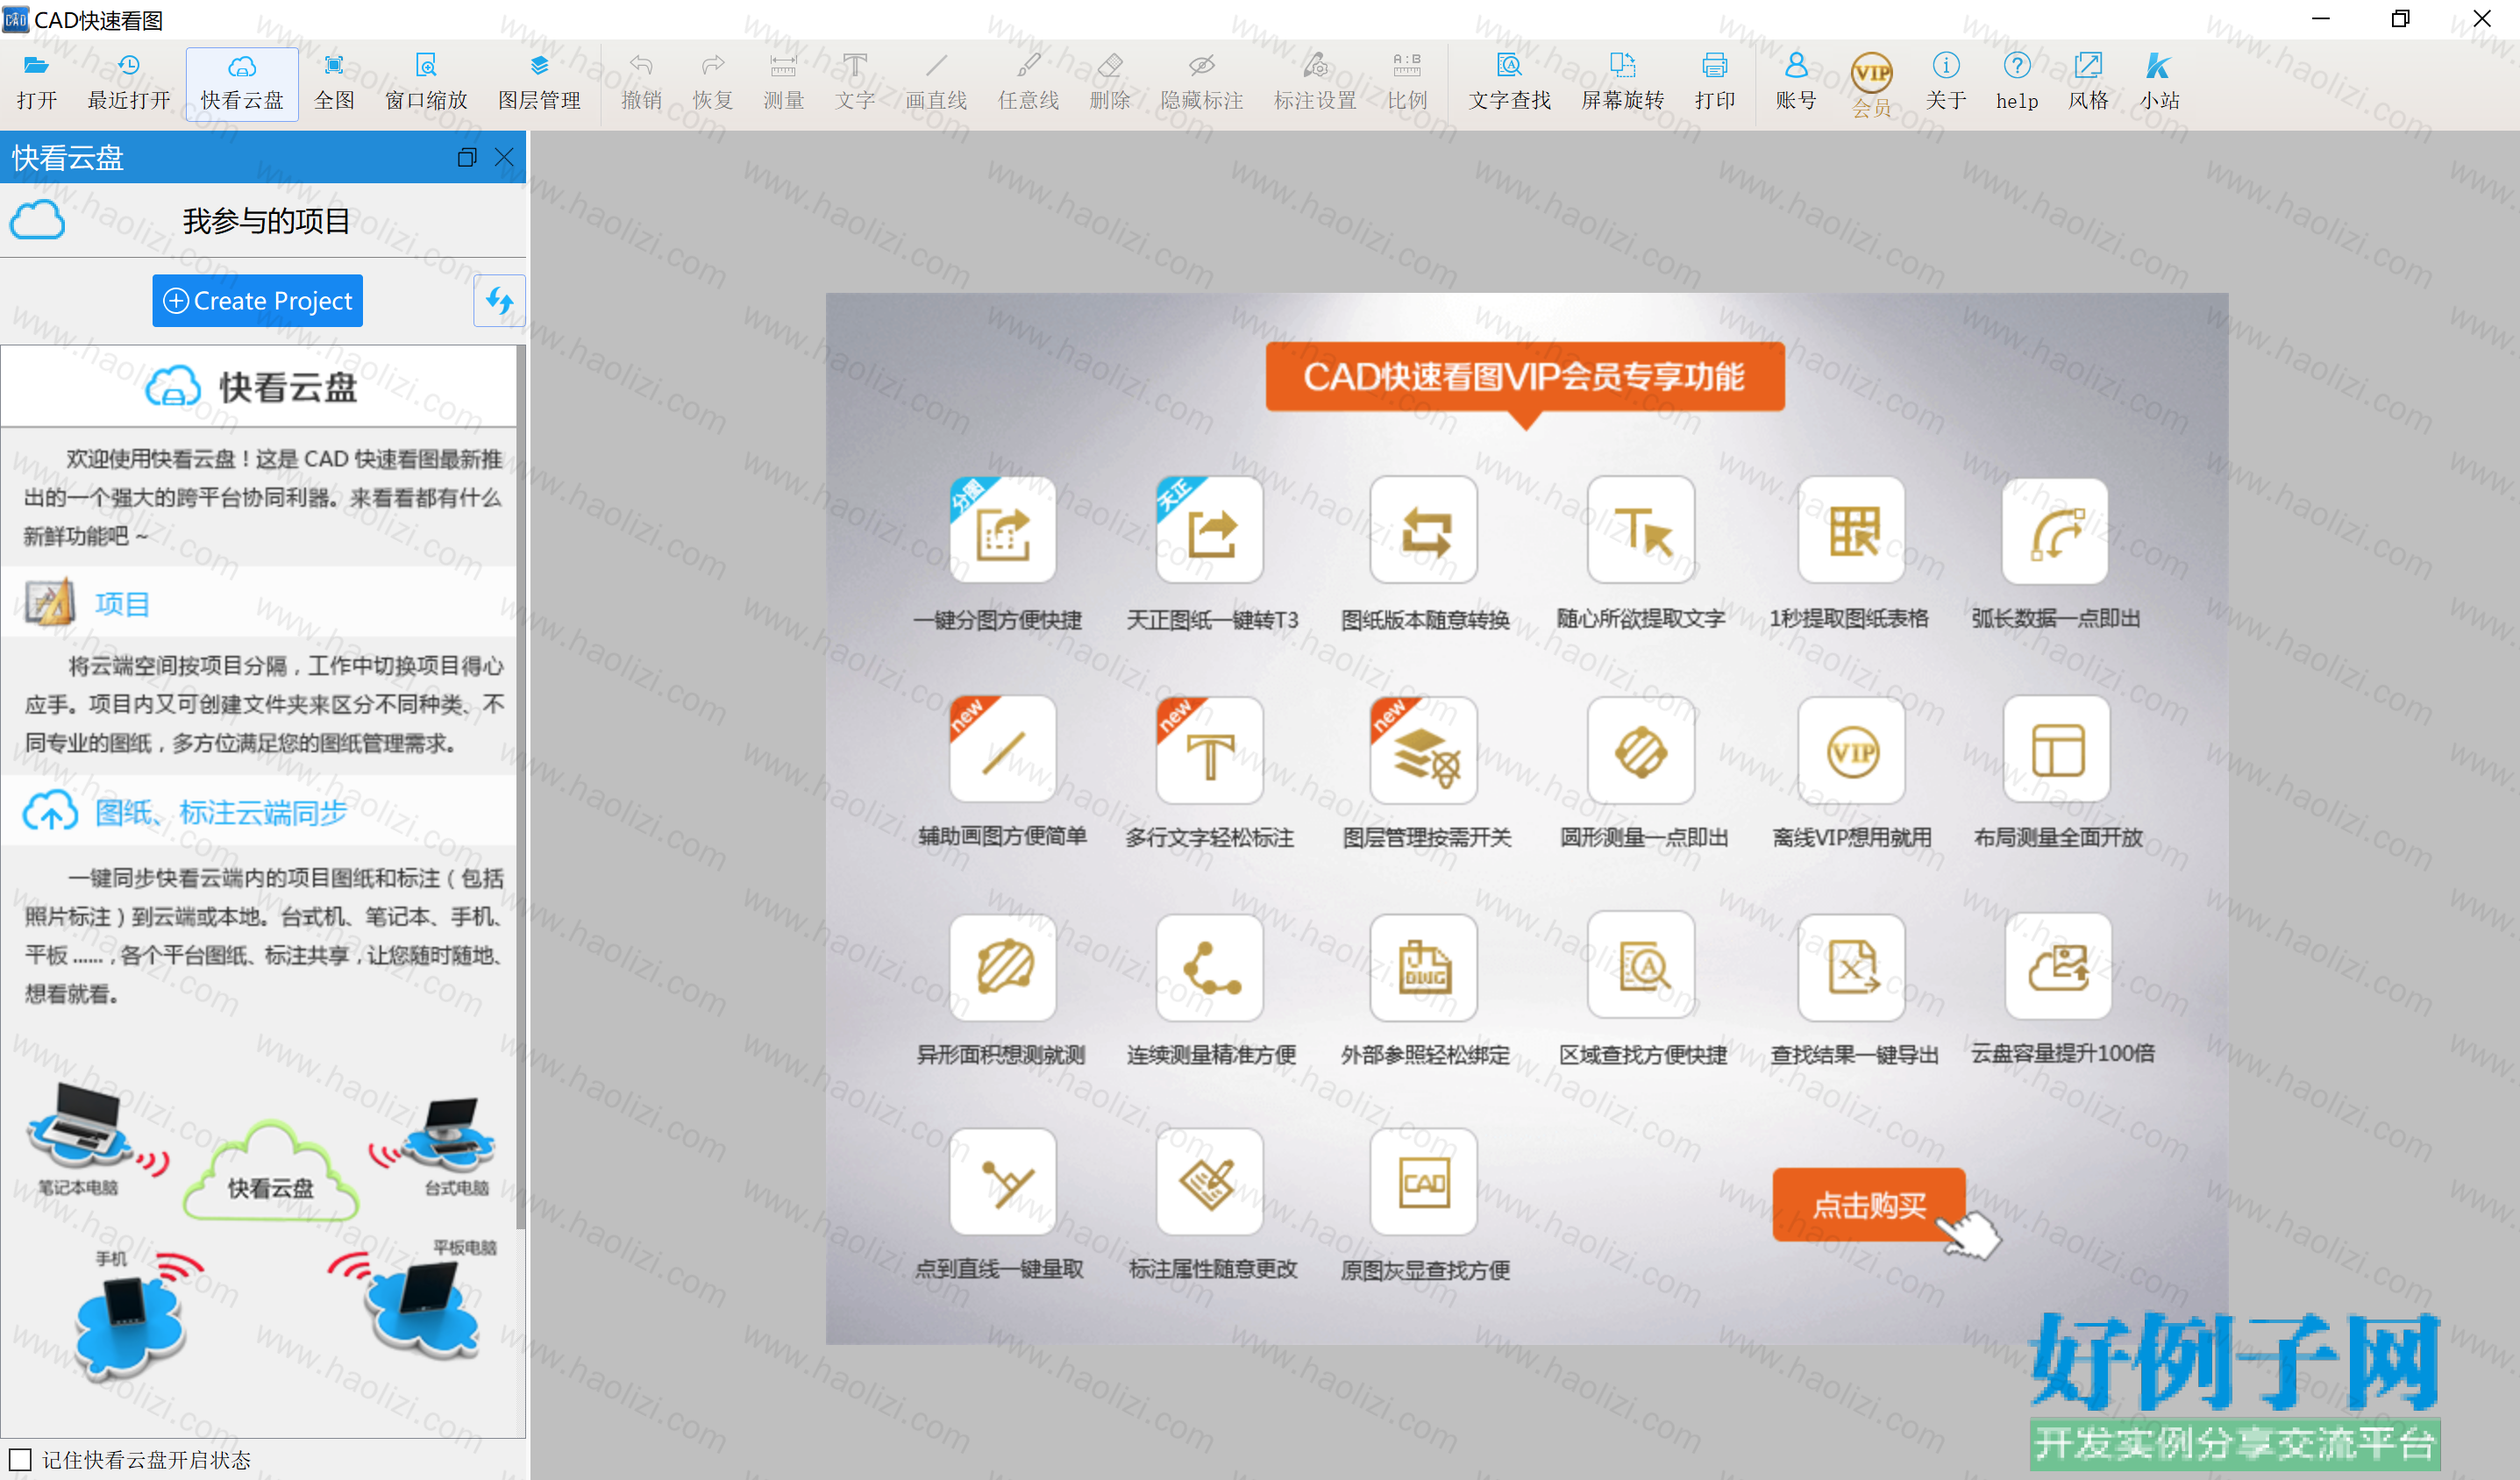Click the 屏幕旋转 screen rotate icon
Viewport: 2520px width, 1480px height.
[x=1622, y=82]
